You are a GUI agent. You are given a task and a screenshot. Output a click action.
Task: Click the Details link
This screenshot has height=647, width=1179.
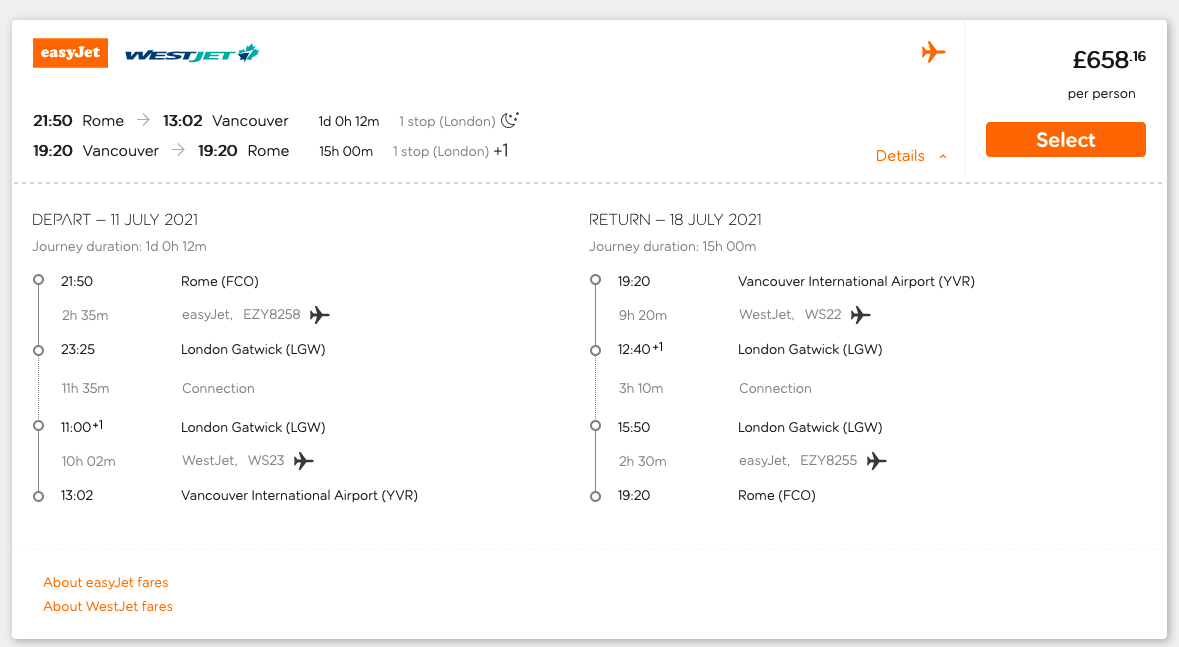pyautogui.click(x=900, y=156)
